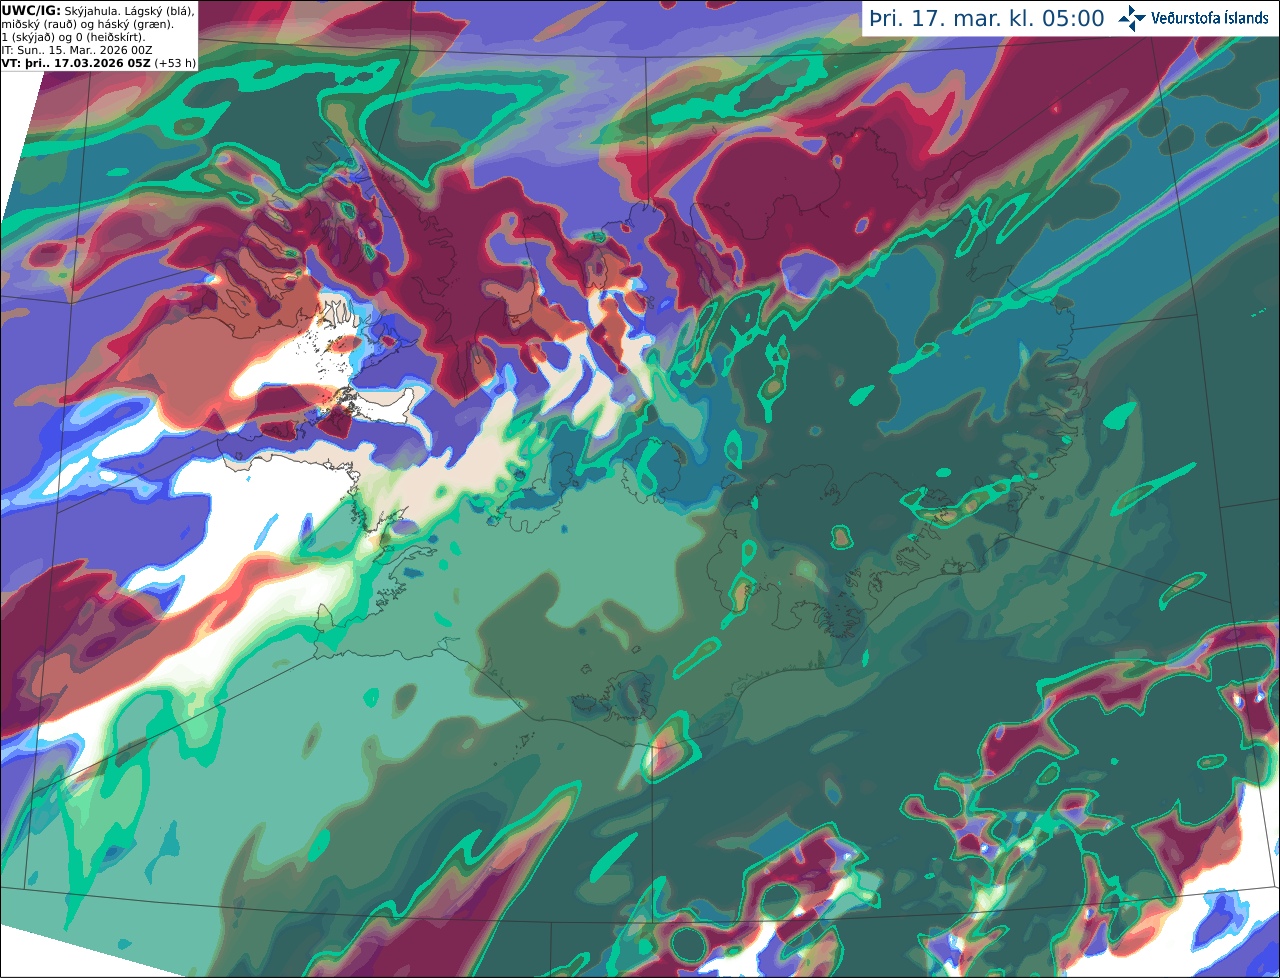1280x978 pixels.
Task: Click the '(+53 h)' forecast offset text
Action: pyautogui.click(x=175, y=63)
